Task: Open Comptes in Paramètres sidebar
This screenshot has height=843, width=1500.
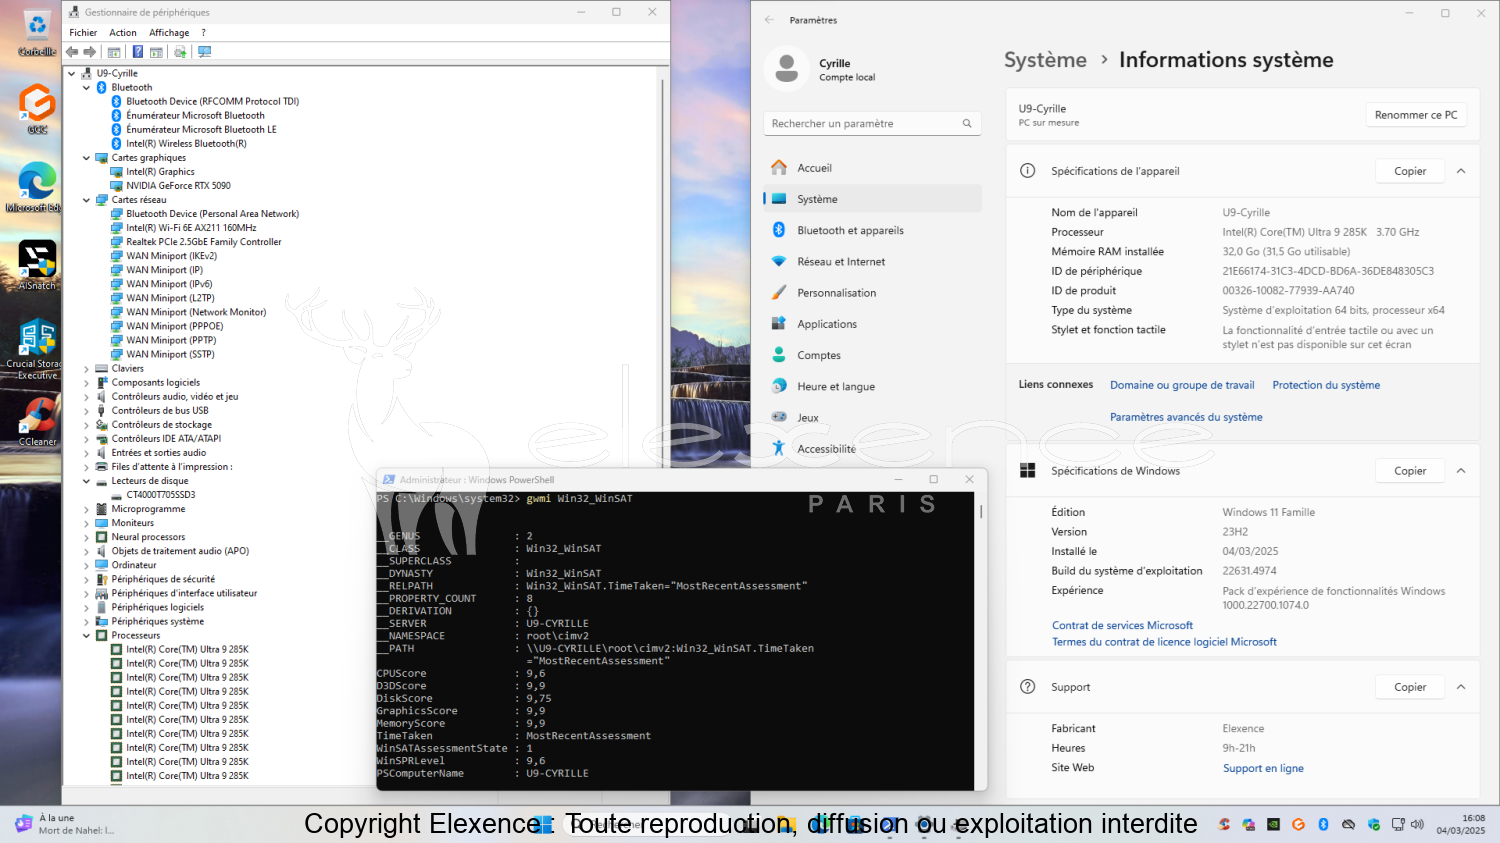Action: coord(872,355)
